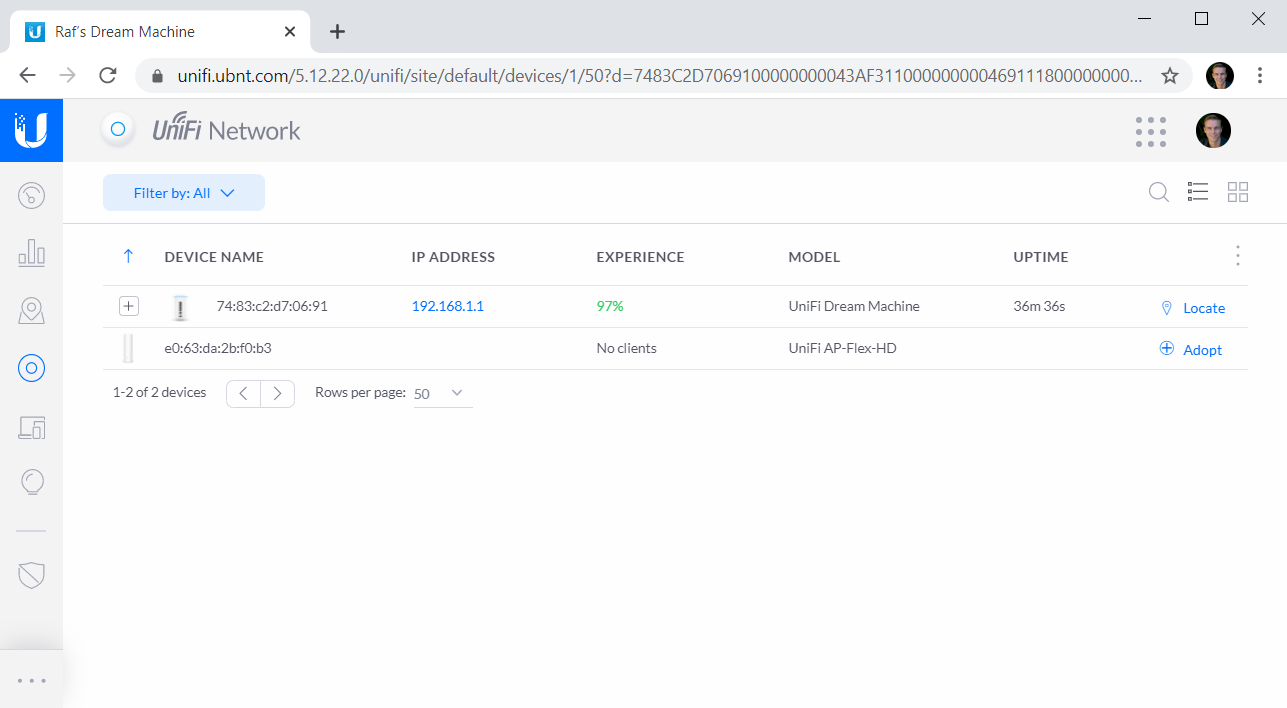Click the UniFi Network logo text
Screen dimensions: 1287x708
[x=226, y=130]
